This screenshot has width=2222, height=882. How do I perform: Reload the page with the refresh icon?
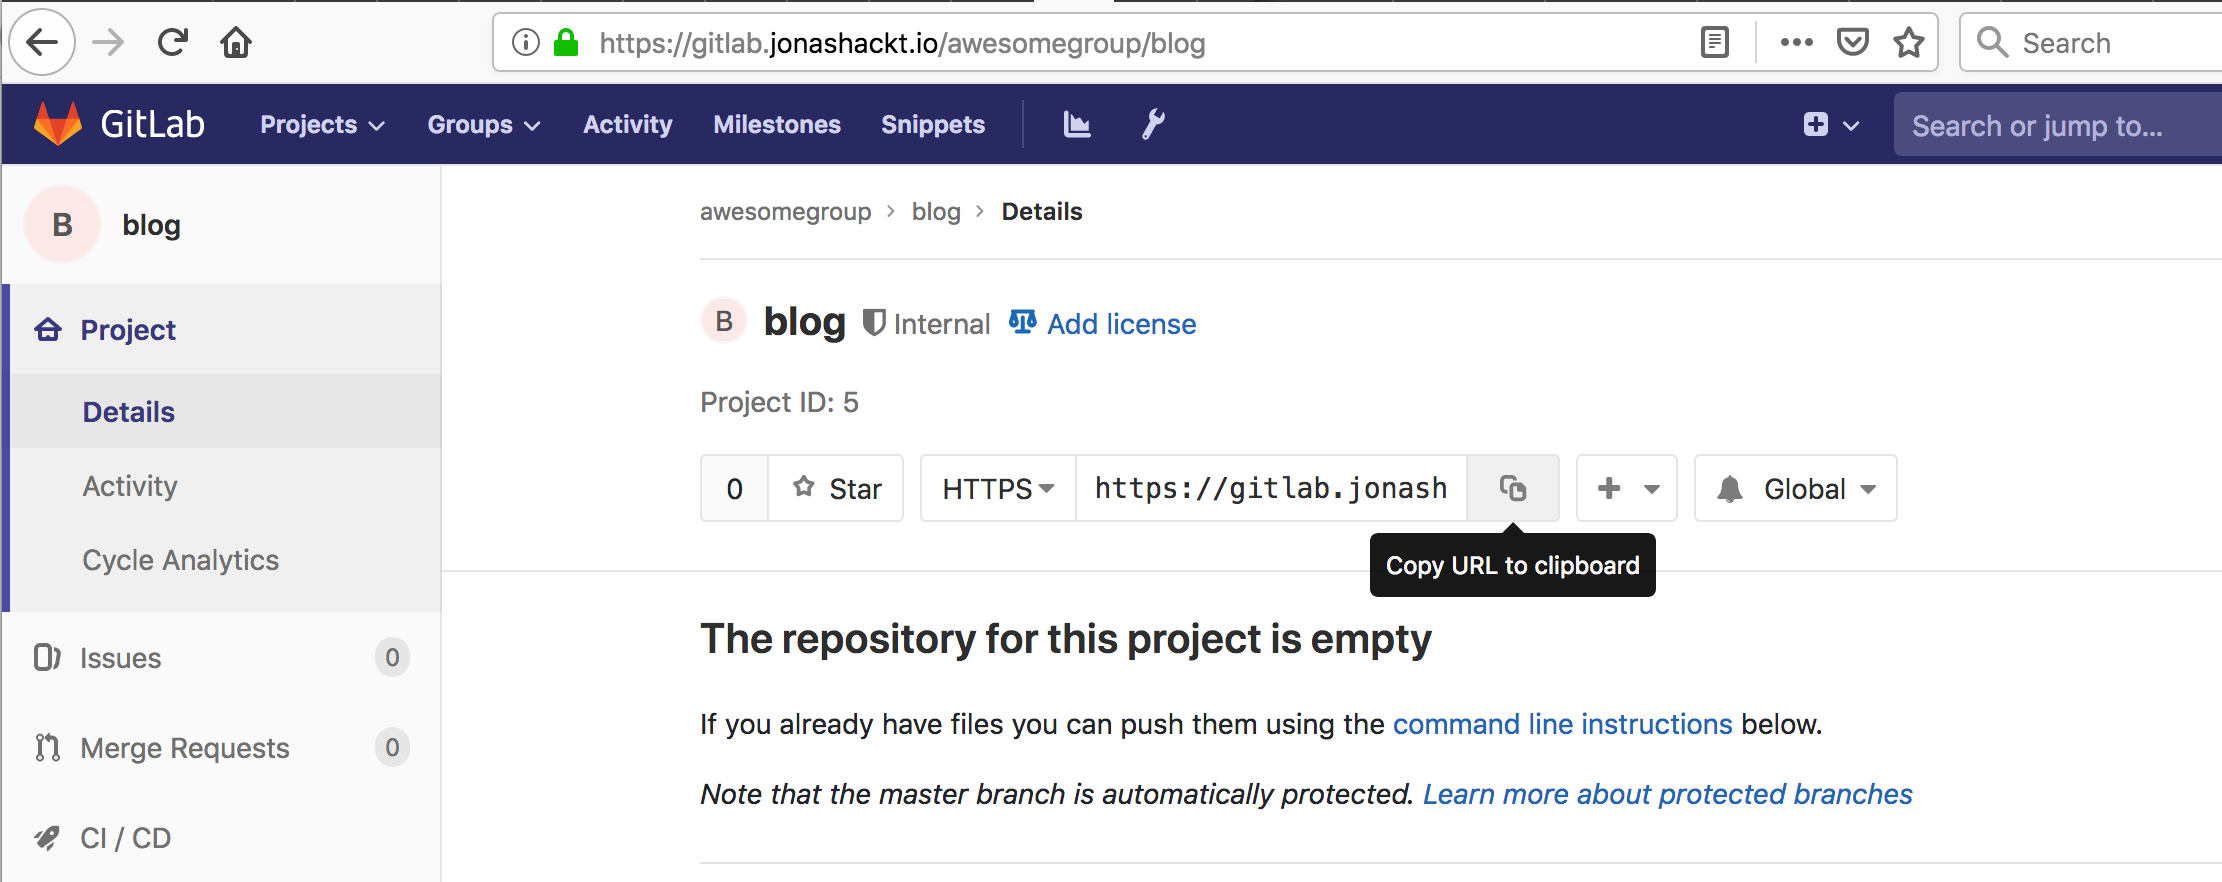tap(173, 42)
